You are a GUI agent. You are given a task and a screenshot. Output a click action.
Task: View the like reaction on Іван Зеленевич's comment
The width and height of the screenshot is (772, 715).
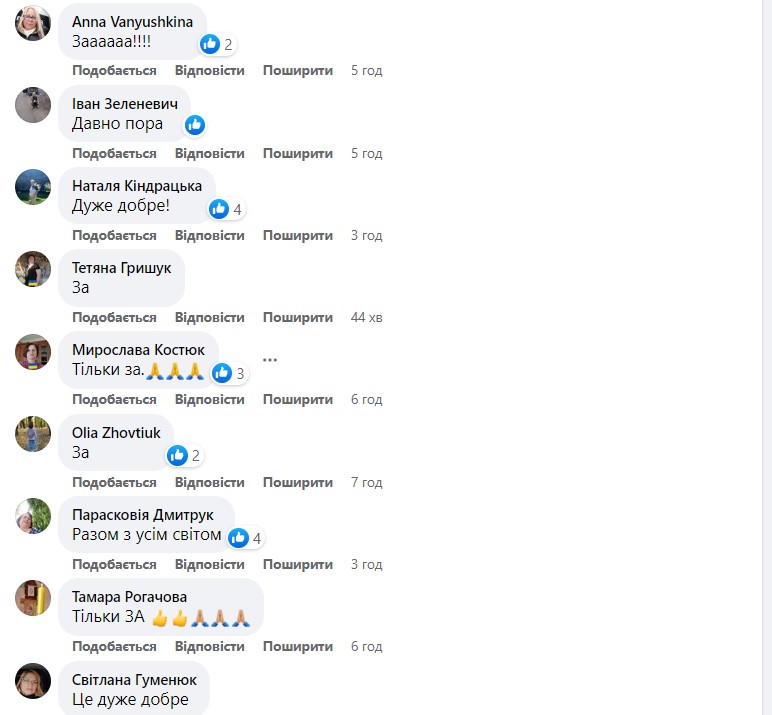195,125
